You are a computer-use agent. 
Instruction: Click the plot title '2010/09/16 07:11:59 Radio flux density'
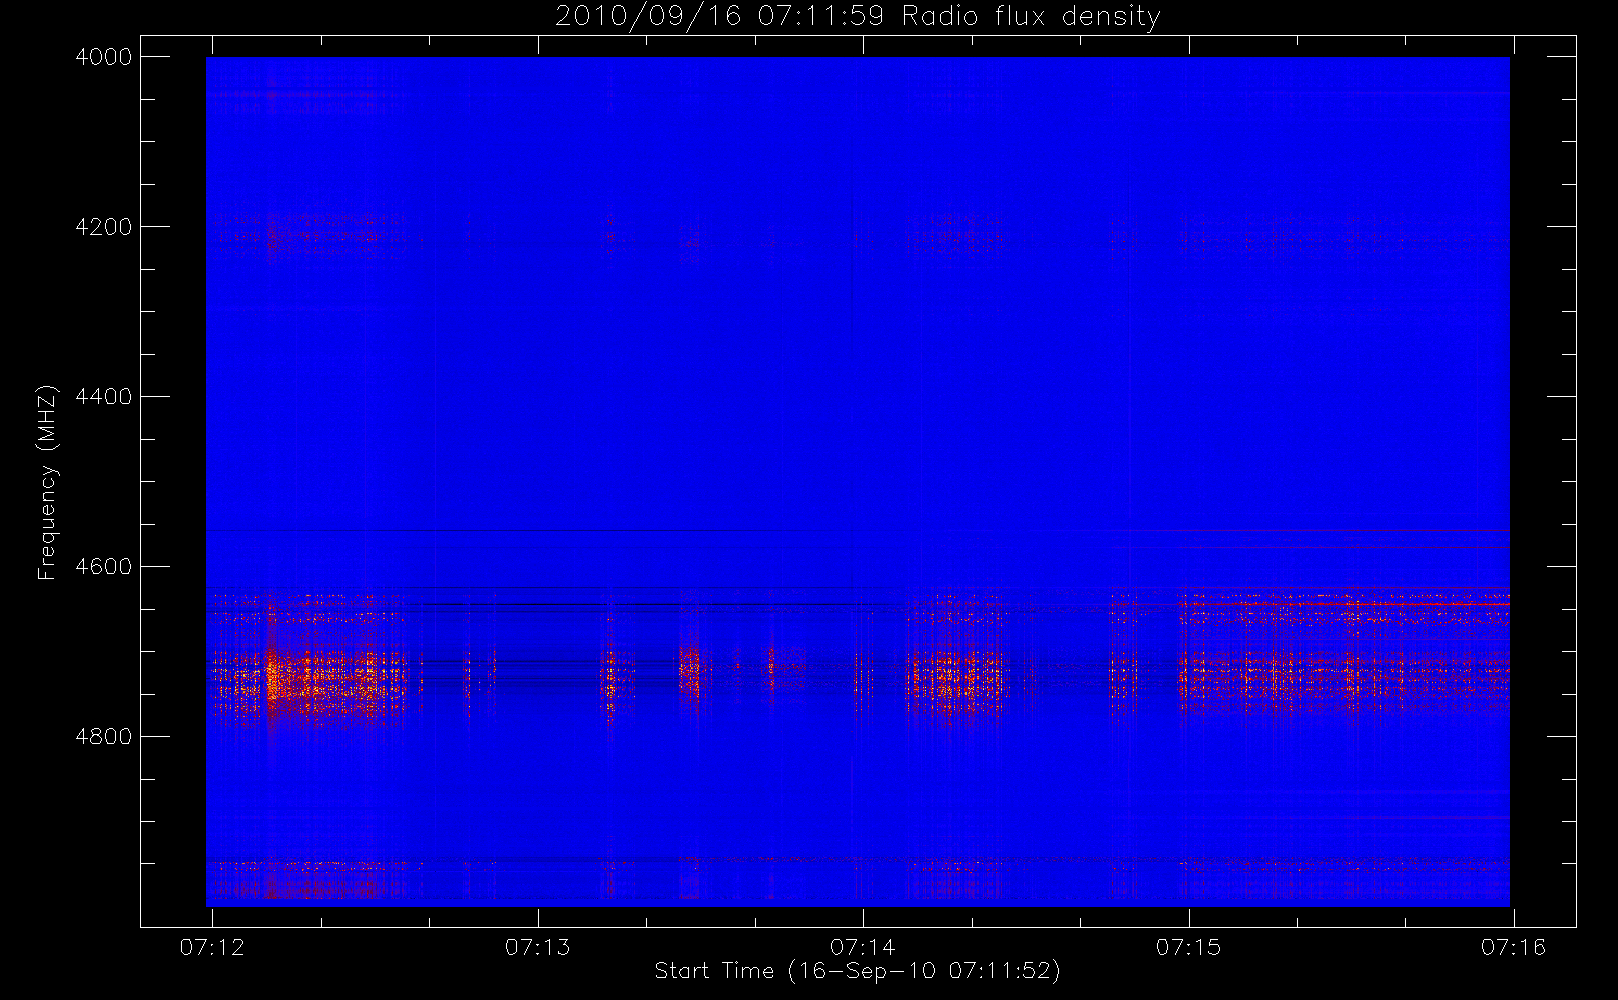point(858,17)
